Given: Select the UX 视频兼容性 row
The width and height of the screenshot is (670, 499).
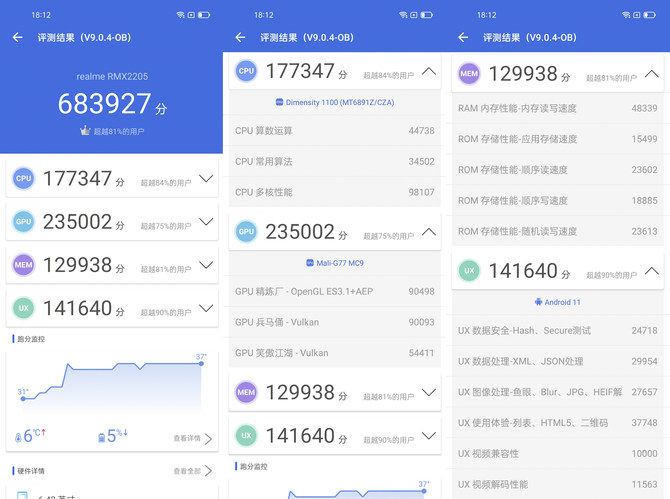Looking at the screenshot, I should pyautogui.click(x=558, y=453).
